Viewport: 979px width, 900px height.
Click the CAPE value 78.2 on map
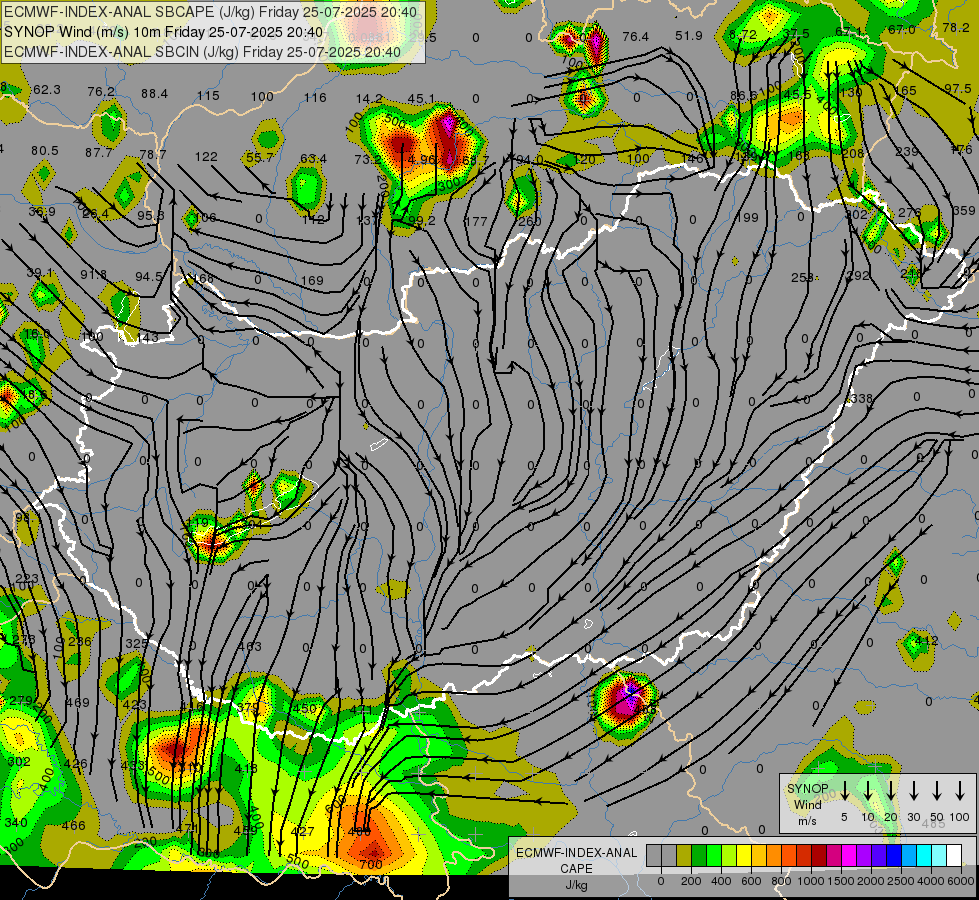click(956, 27)
